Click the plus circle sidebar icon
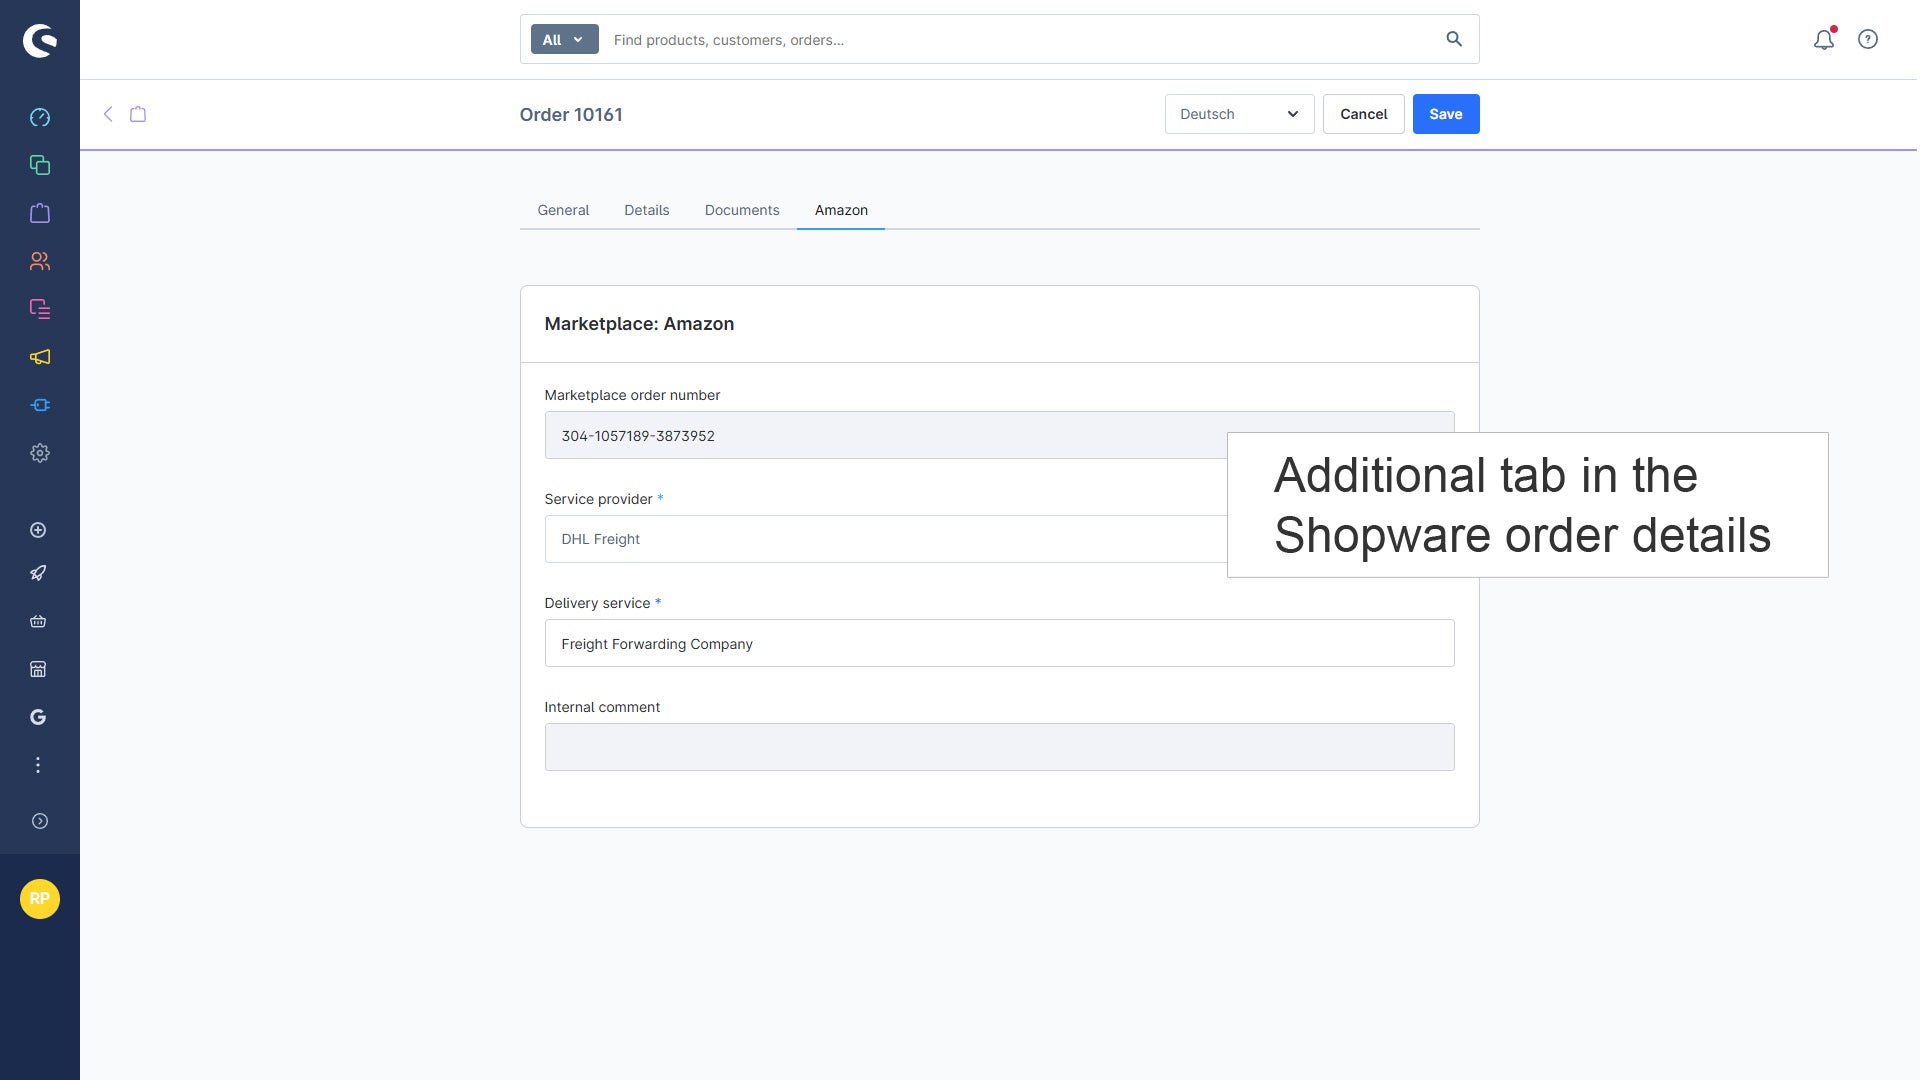 click(x=38, y=530)
